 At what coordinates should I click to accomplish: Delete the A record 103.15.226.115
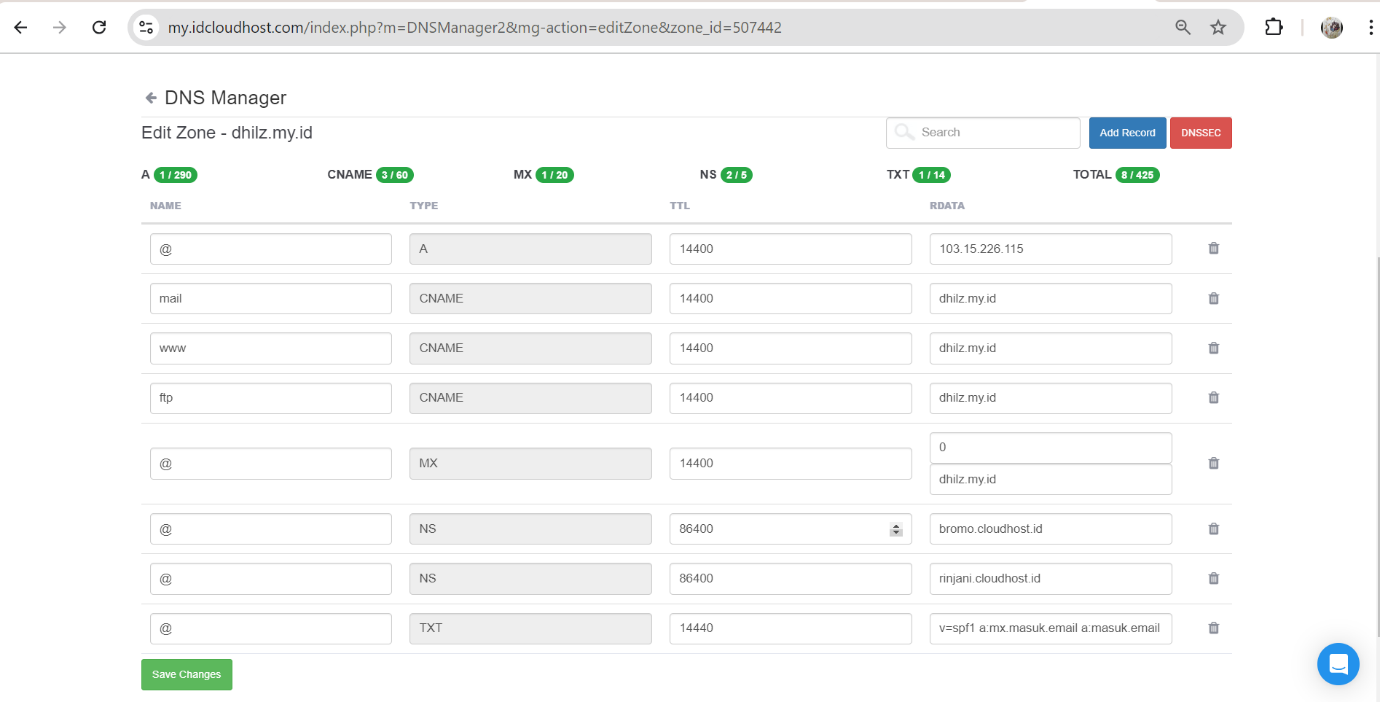click(1214, 248)
